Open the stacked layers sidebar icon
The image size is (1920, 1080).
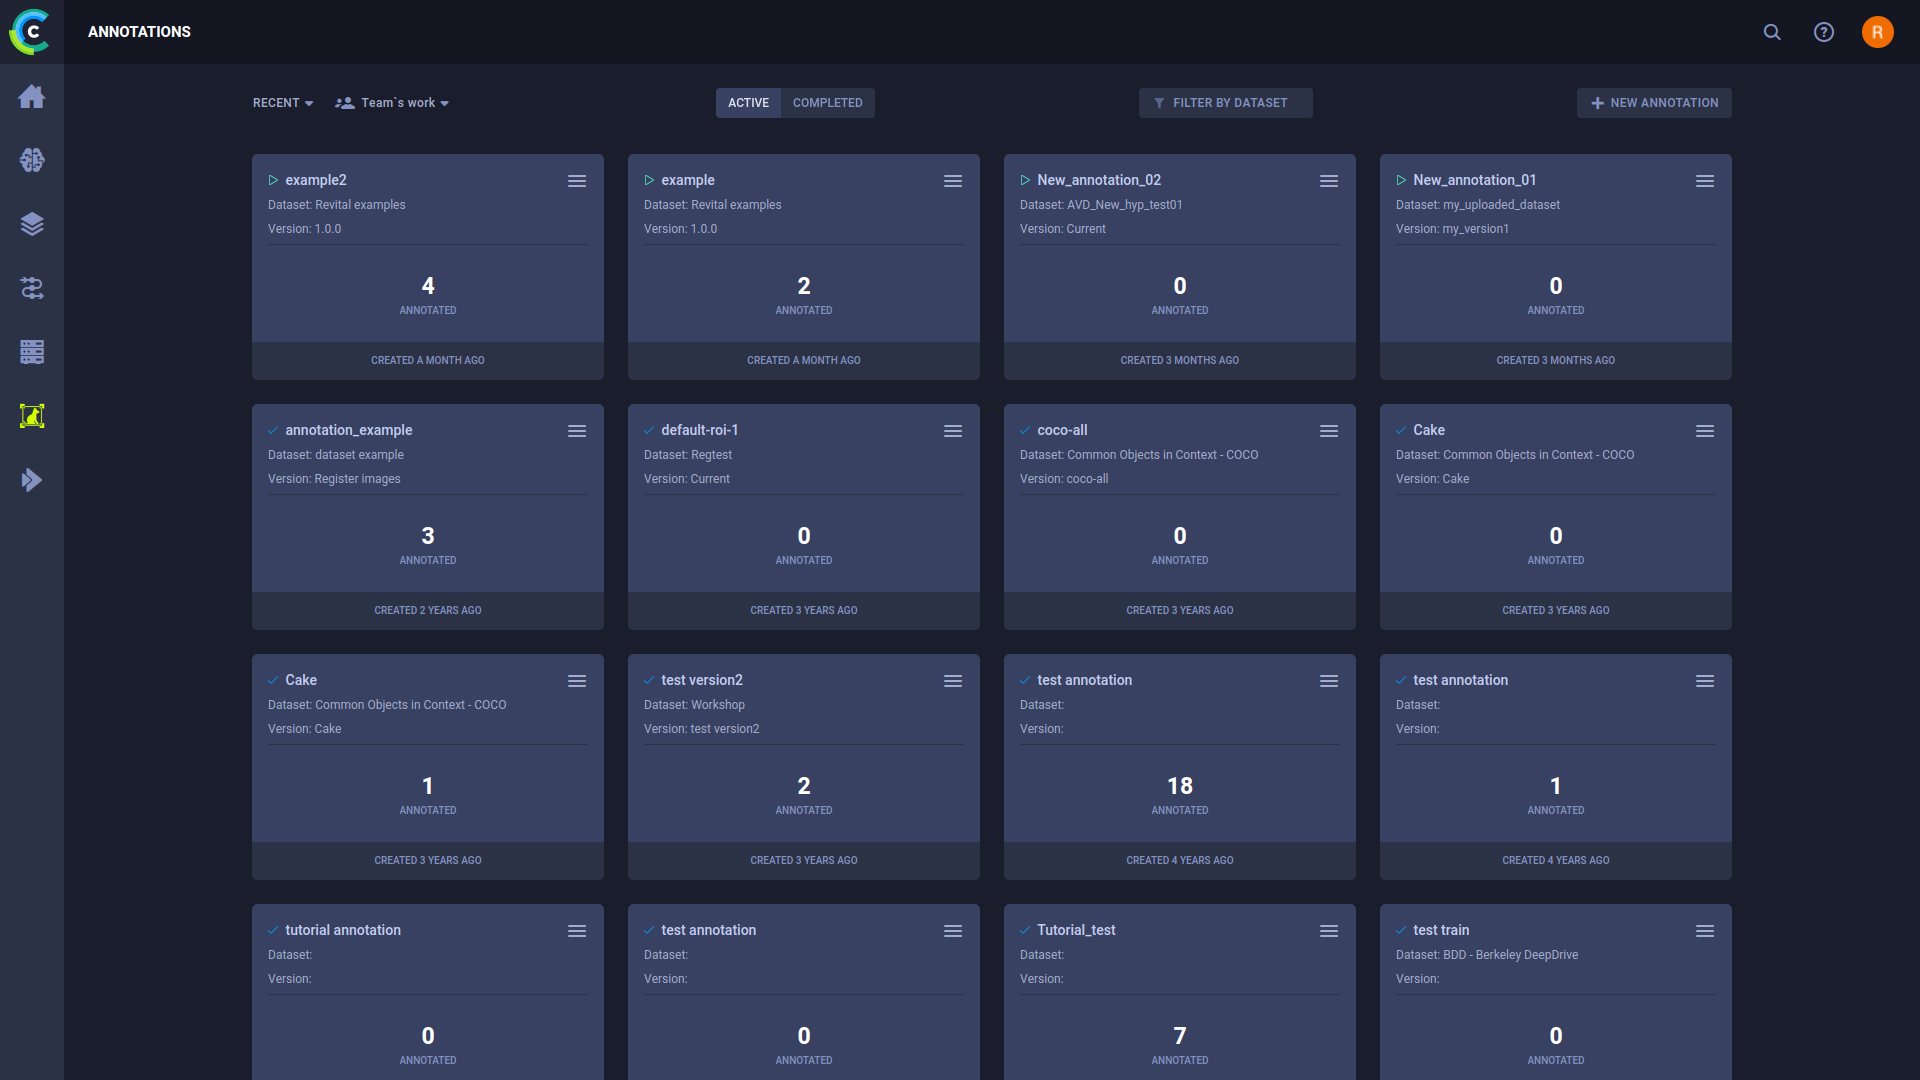[x=32, y=224]
